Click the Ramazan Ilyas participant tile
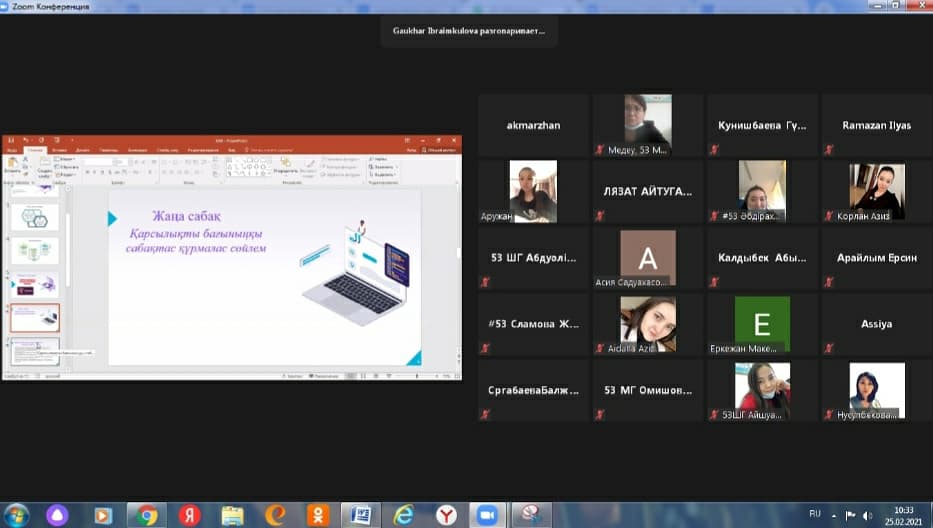This screenshot has width=933, height=528. point(876,126)
